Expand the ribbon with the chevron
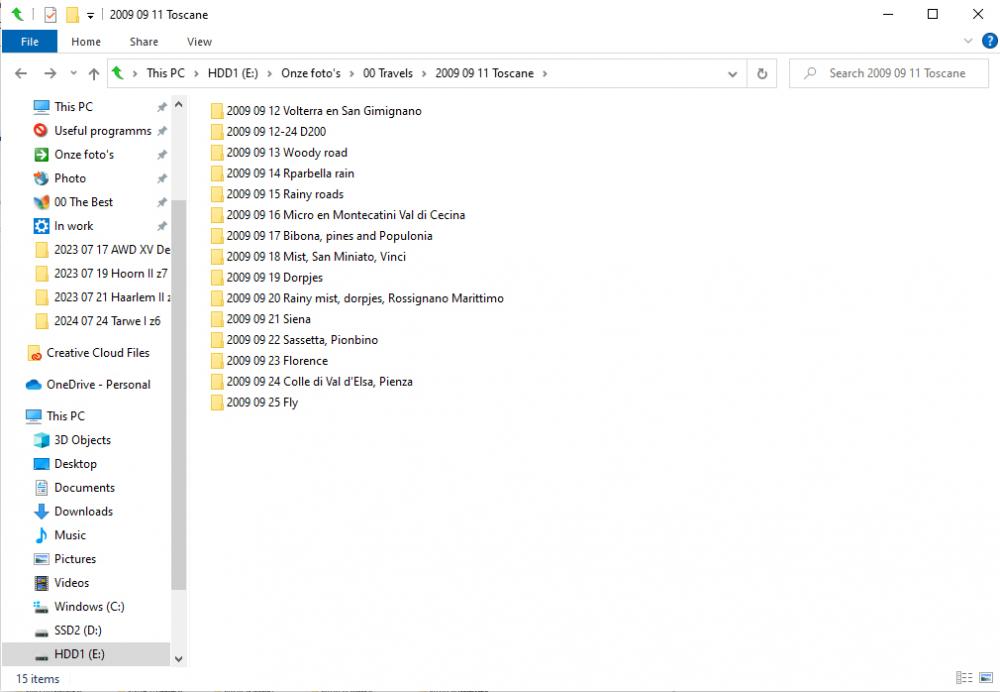This screenshot has width=1000, height=692. click(967, 41)
